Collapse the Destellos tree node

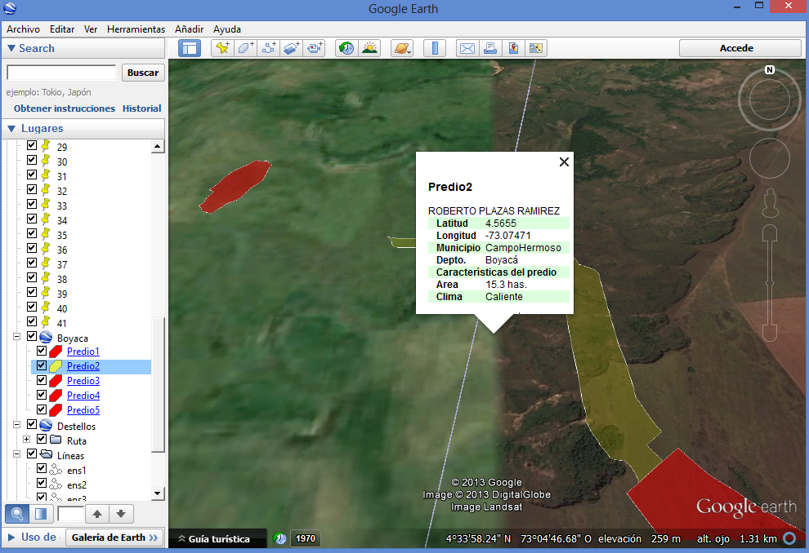click(17, 425)
